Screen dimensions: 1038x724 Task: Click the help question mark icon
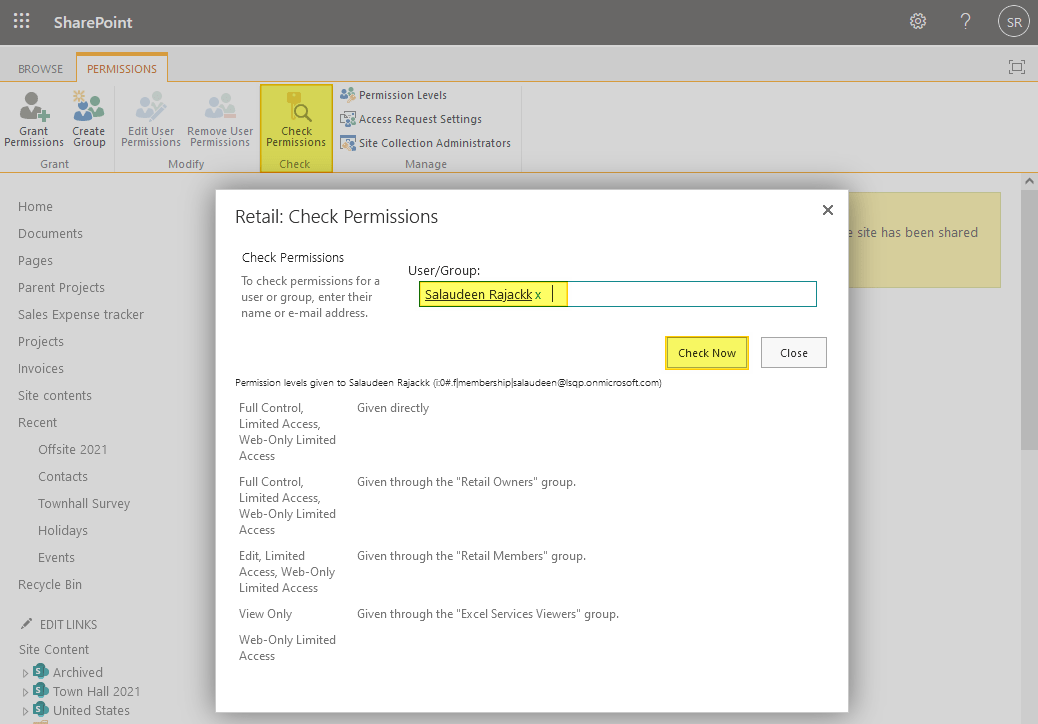[964, 20]
